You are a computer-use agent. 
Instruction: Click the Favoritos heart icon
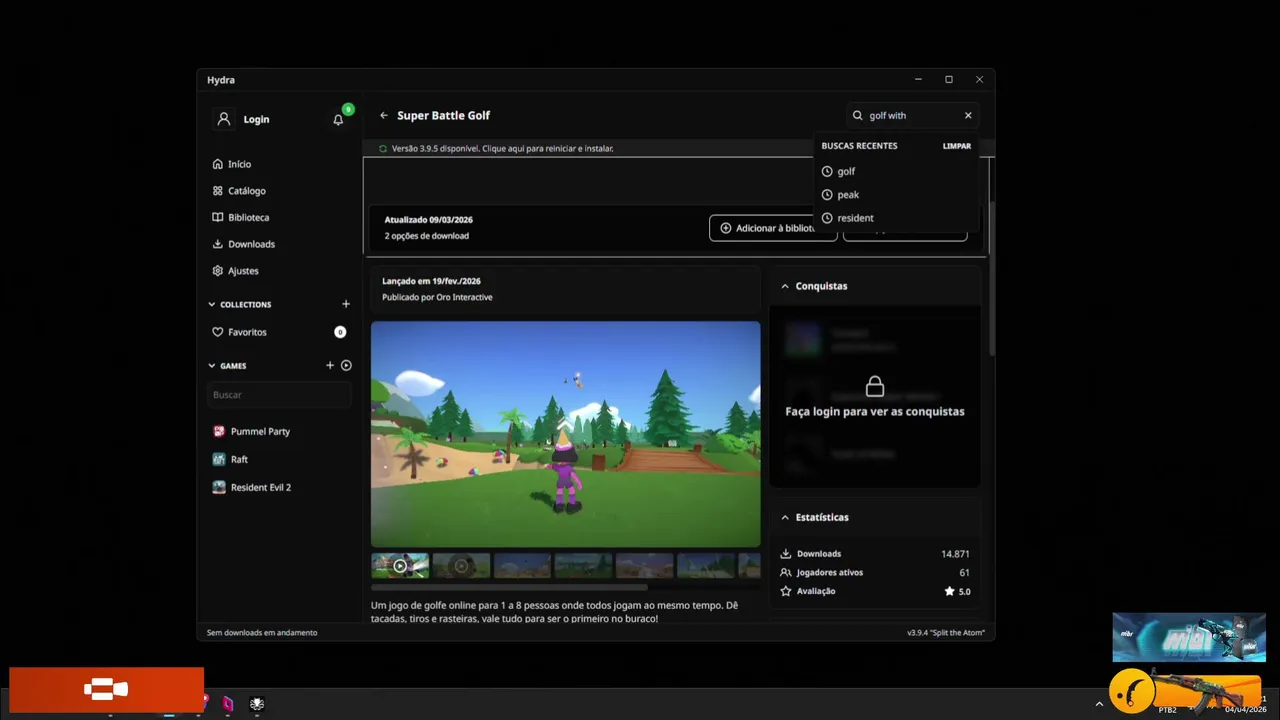pos(218,332)
